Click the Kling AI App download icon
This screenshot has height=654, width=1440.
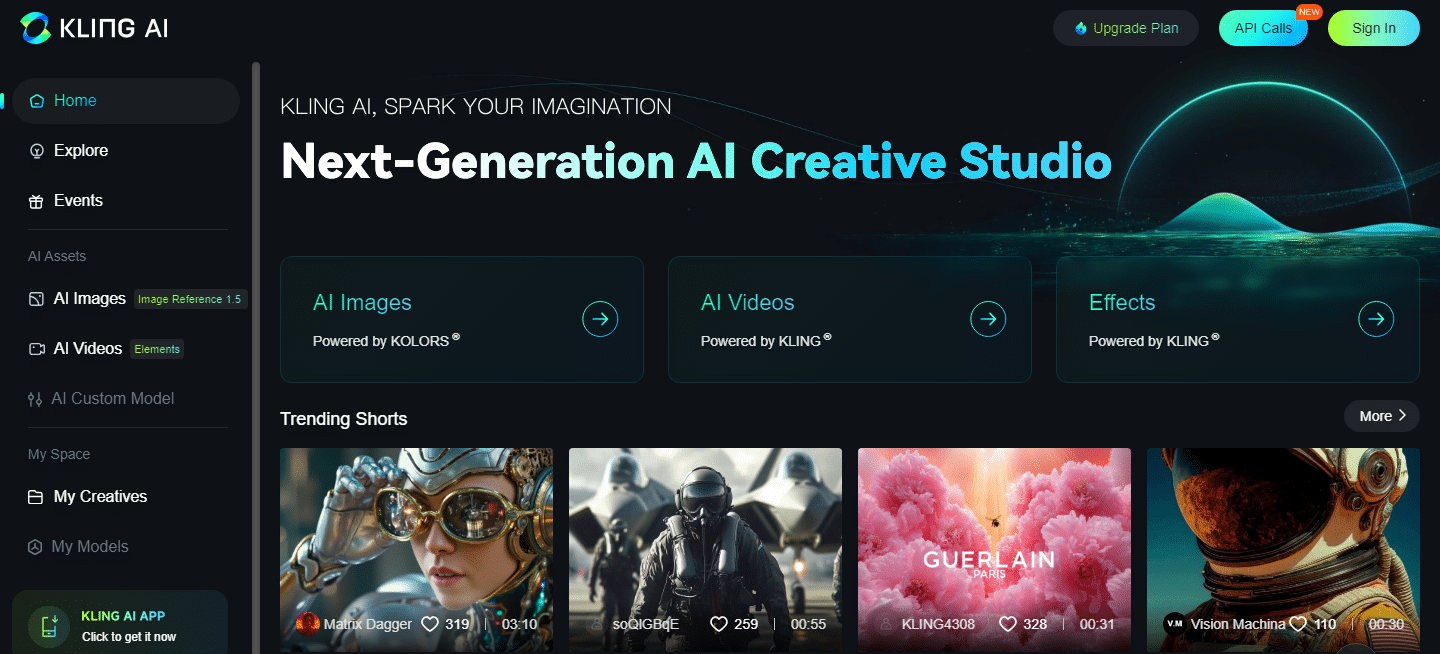(48, 627)
